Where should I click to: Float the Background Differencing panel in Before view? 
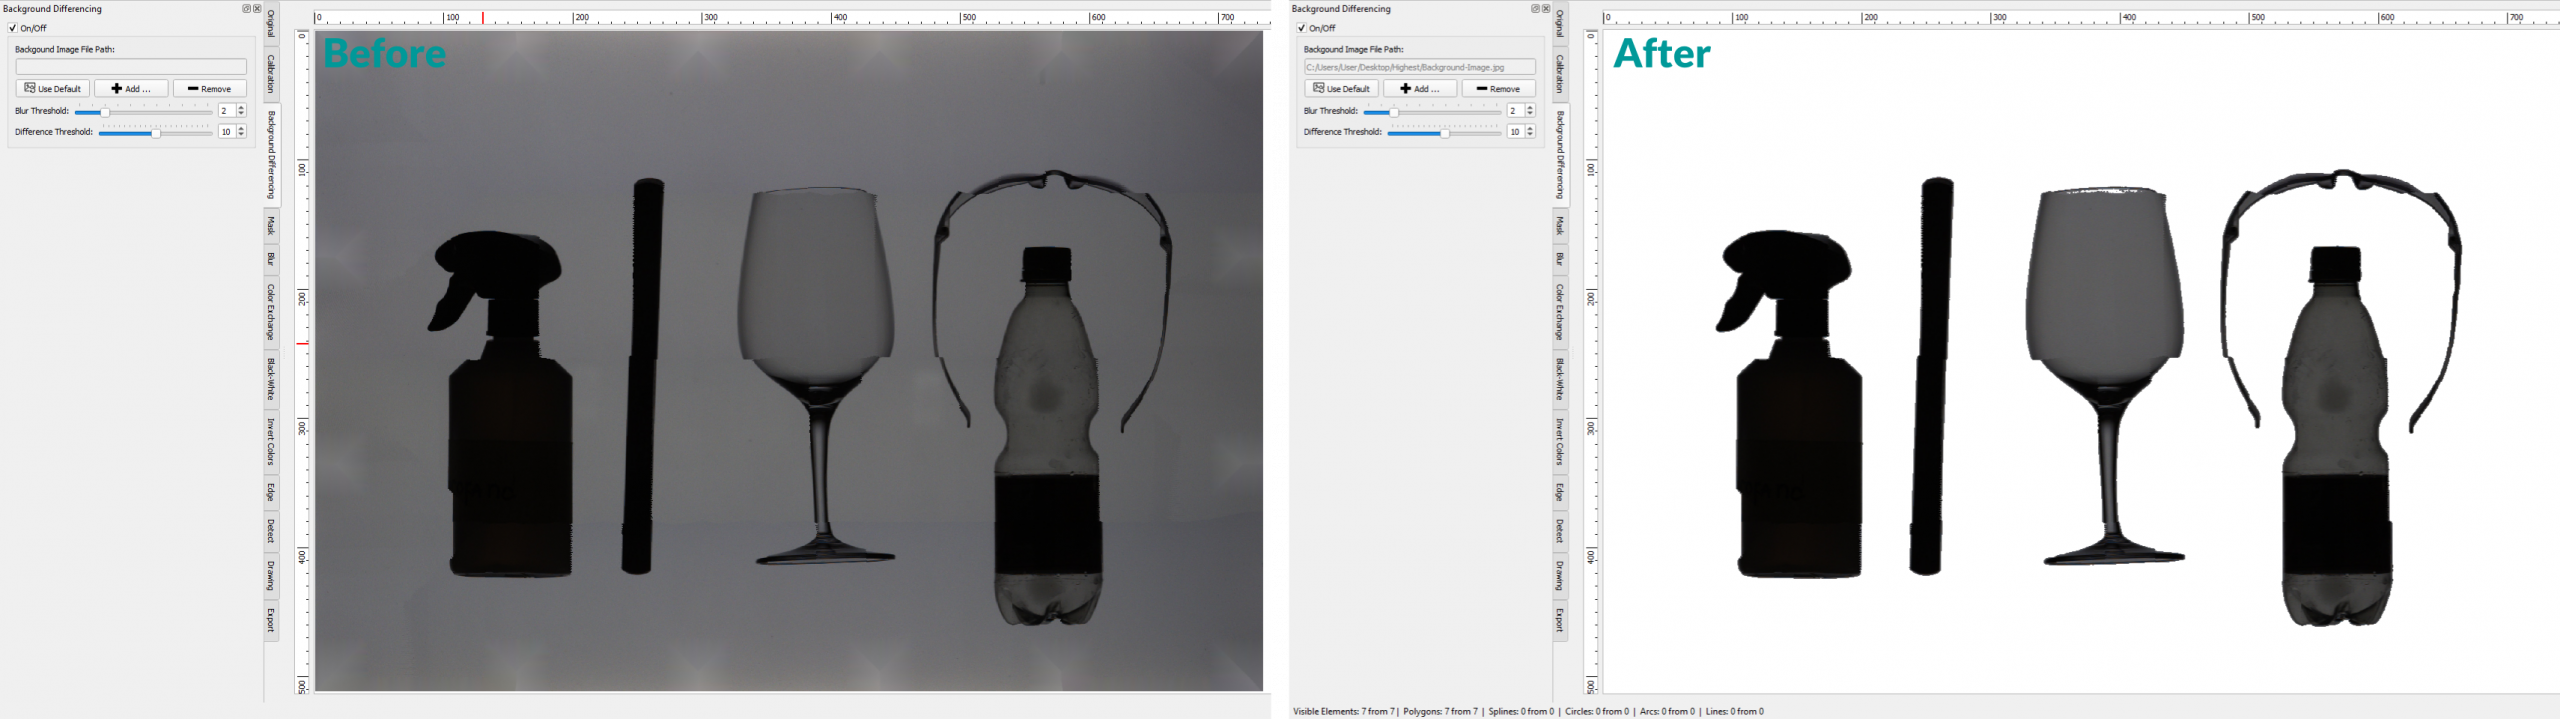click(247, 9)
